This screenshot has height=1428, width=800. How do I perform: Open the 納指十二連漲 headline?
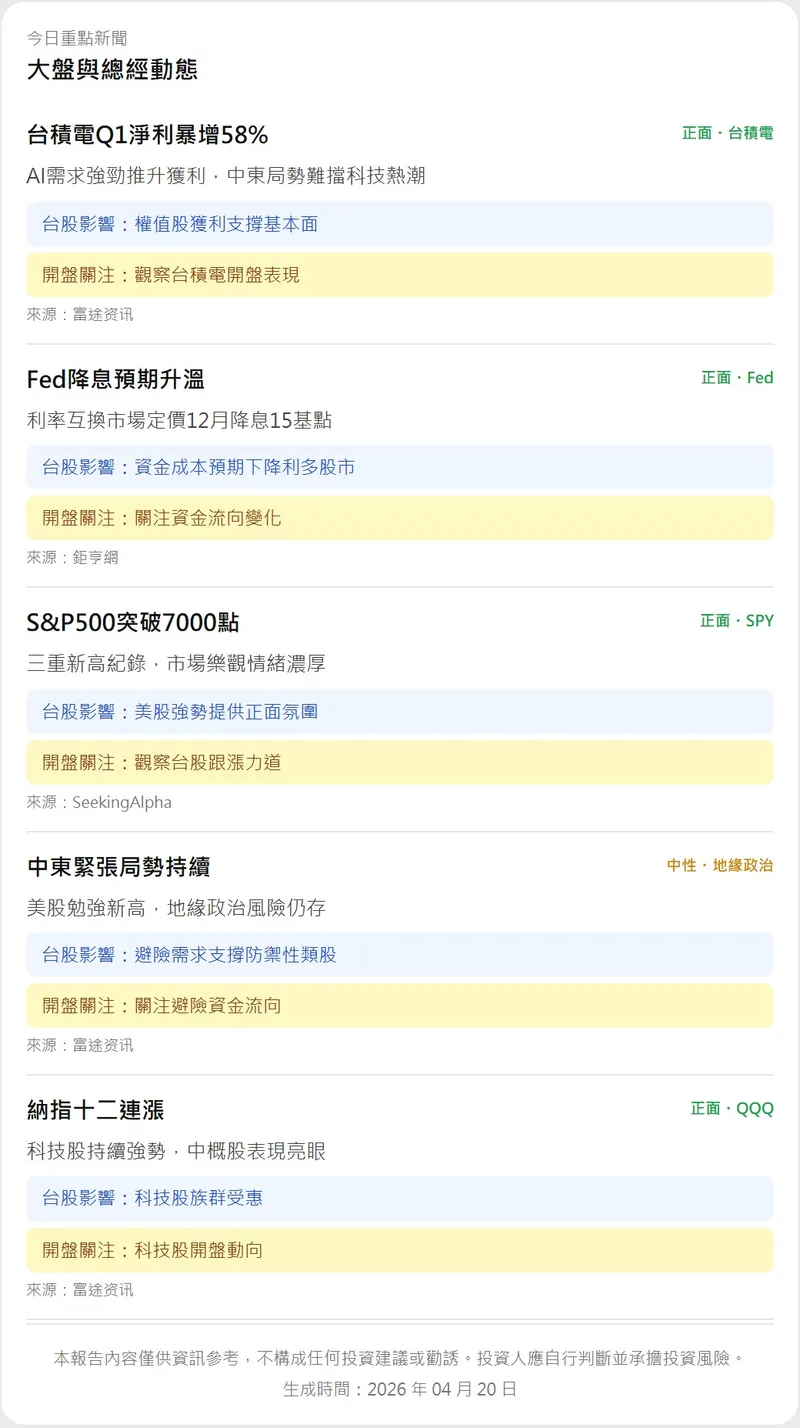(95, 1110)
